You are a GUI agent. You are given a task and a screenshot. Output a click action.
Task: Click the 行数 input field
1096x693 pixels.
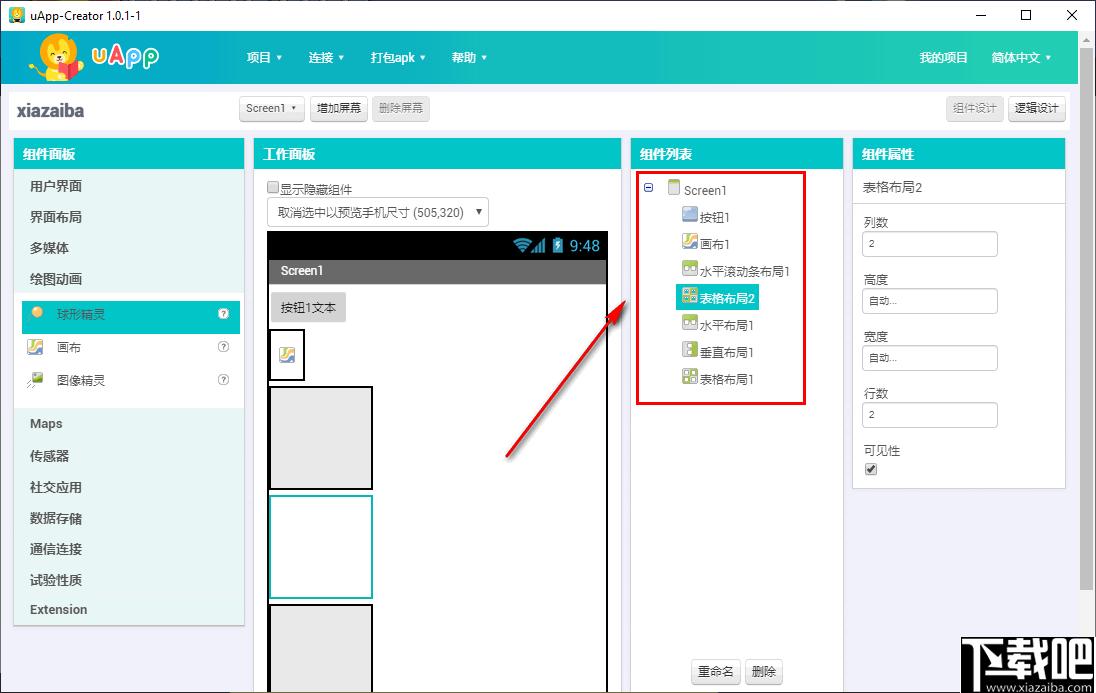[x=930, y=415]
